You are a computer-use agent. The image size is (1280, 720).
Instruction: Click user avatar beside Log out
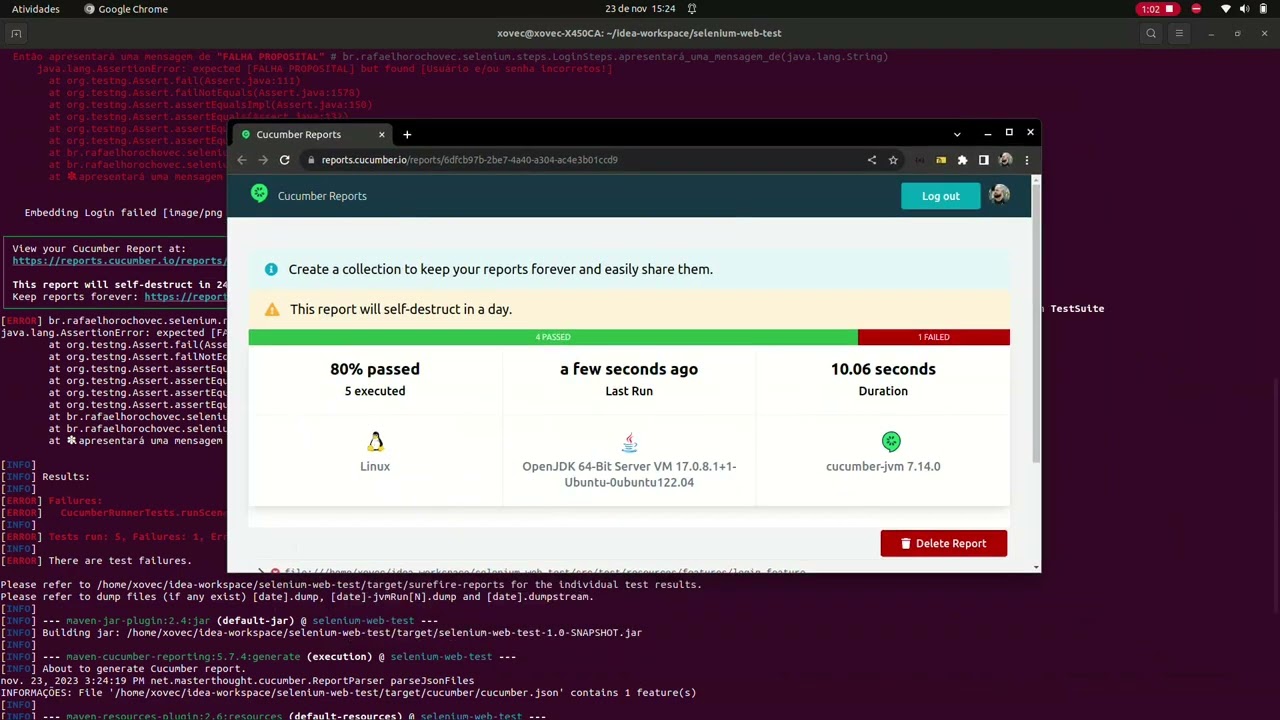[x=999, y=195]
